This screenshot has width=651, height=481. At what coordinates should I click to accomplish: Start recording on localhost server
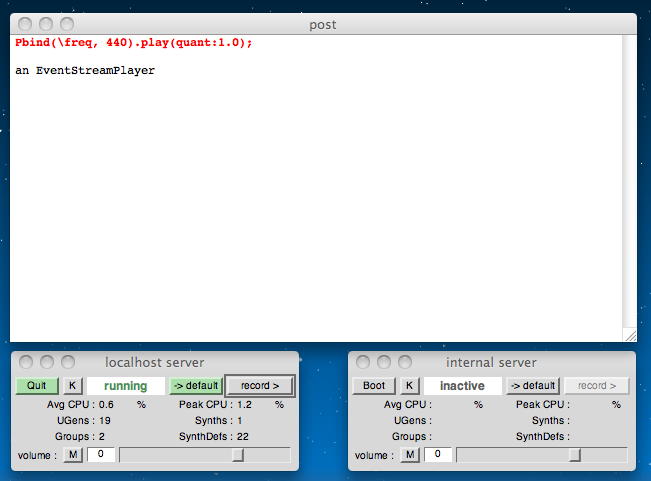point(260,386)
